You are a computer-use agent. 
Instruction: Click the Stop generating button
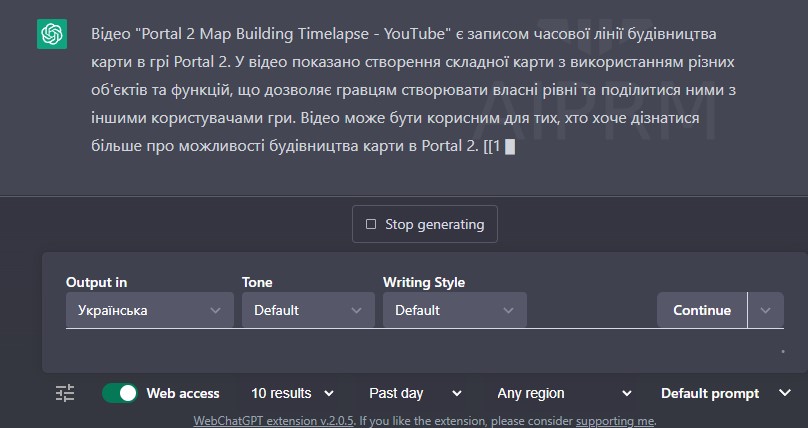coord(425,224)
